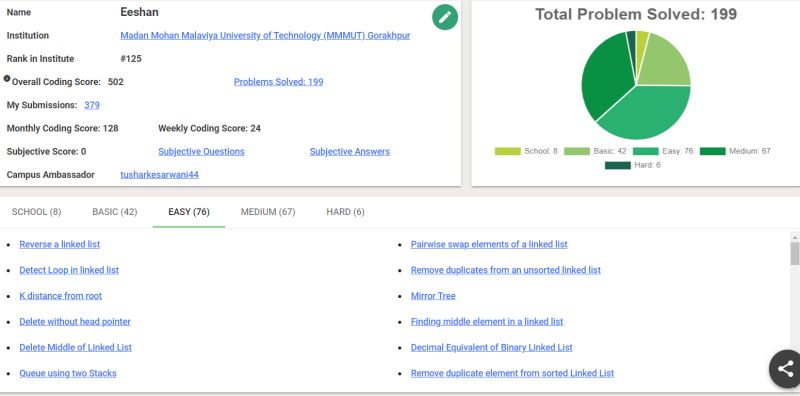Screen dimensions: 800x396
Task: Open the Subjective Questions link
Action: [201, 152]
